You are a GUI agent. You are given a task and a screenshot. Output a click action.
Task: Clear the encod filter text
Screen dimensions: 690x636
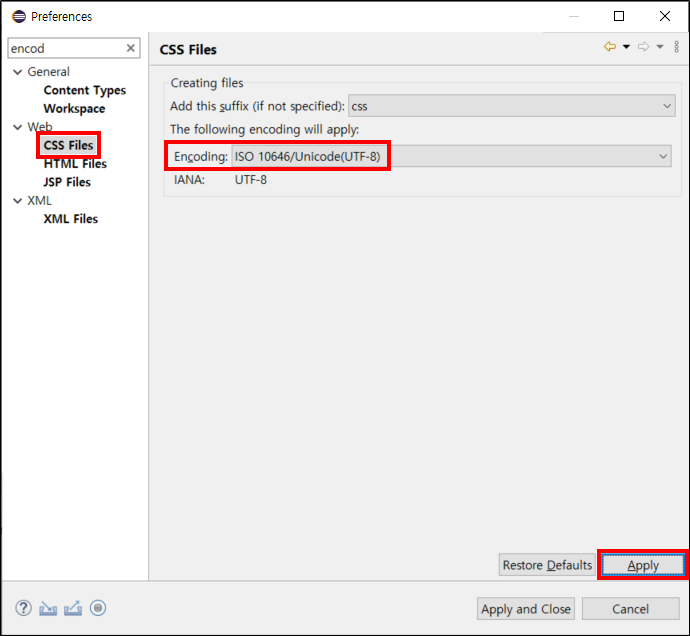click(x=130, y=48)
